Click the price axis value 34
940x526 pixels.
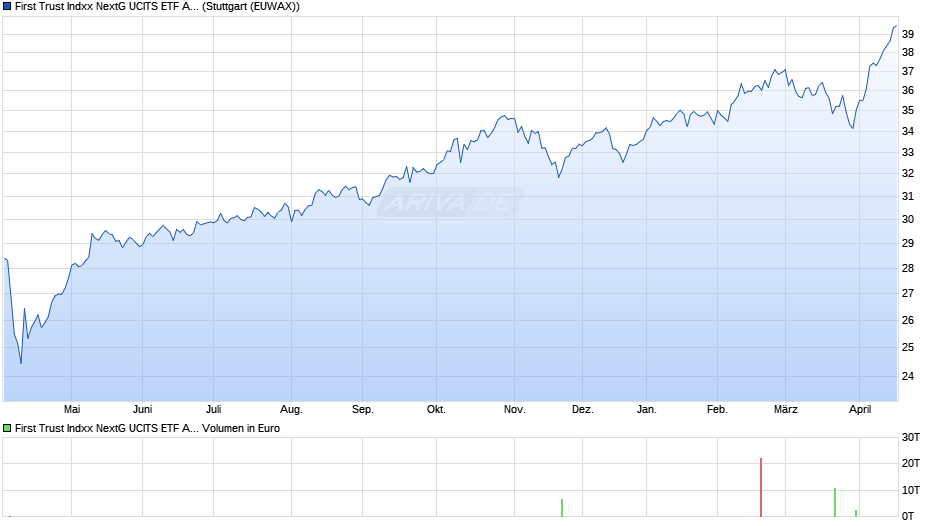click(x=908, y=131)
